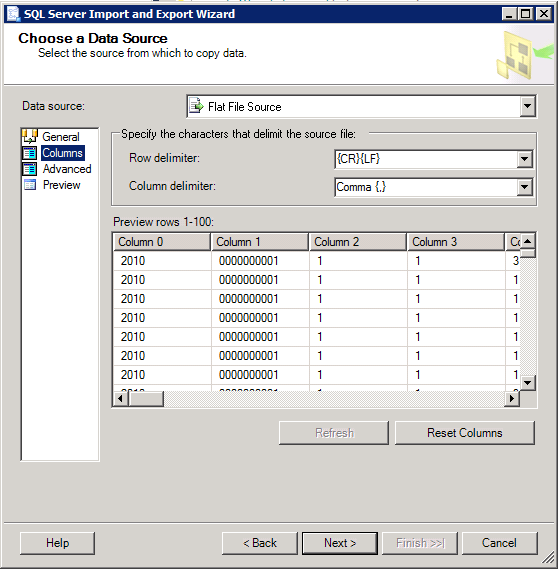Image resolution: width=560 pixels, height=569 pixels.
Task: Click the preview grid scroll-down arrow
Action: pyautogui.click(x=528, y=382)
